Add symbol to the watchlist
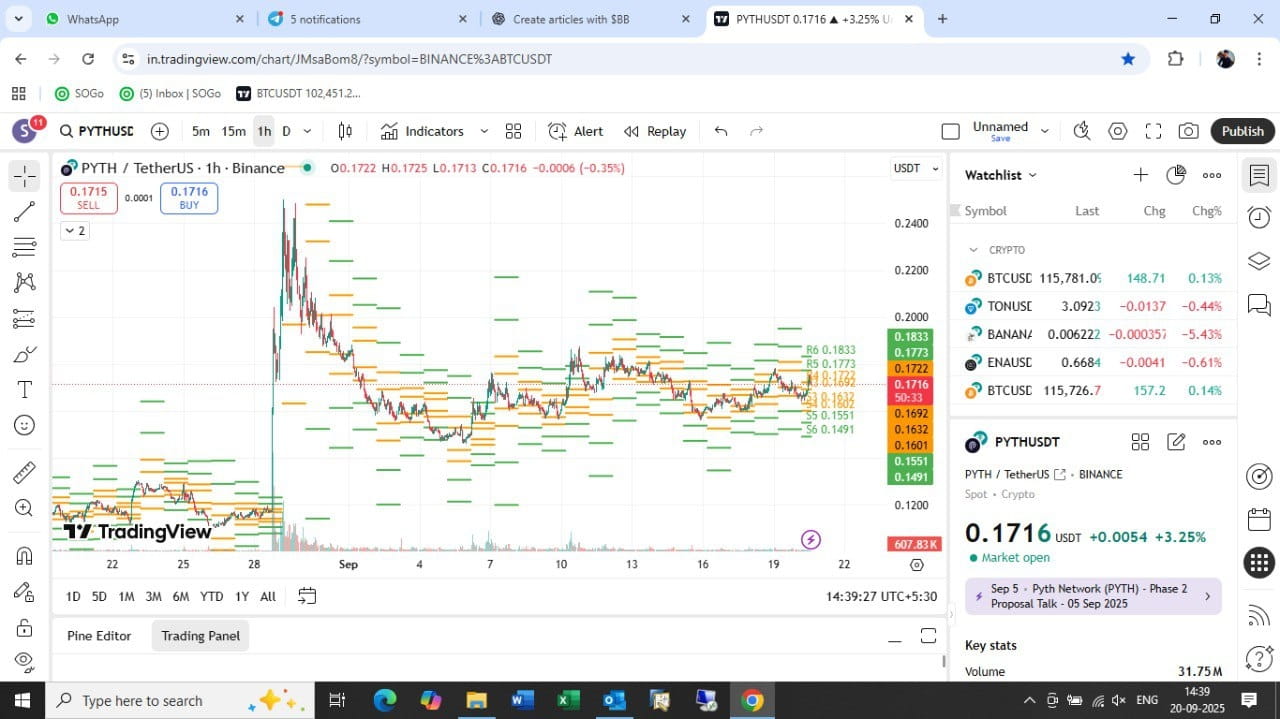Image resolution: width=1280 pixels, height=719 pixels. point(1140,175)
